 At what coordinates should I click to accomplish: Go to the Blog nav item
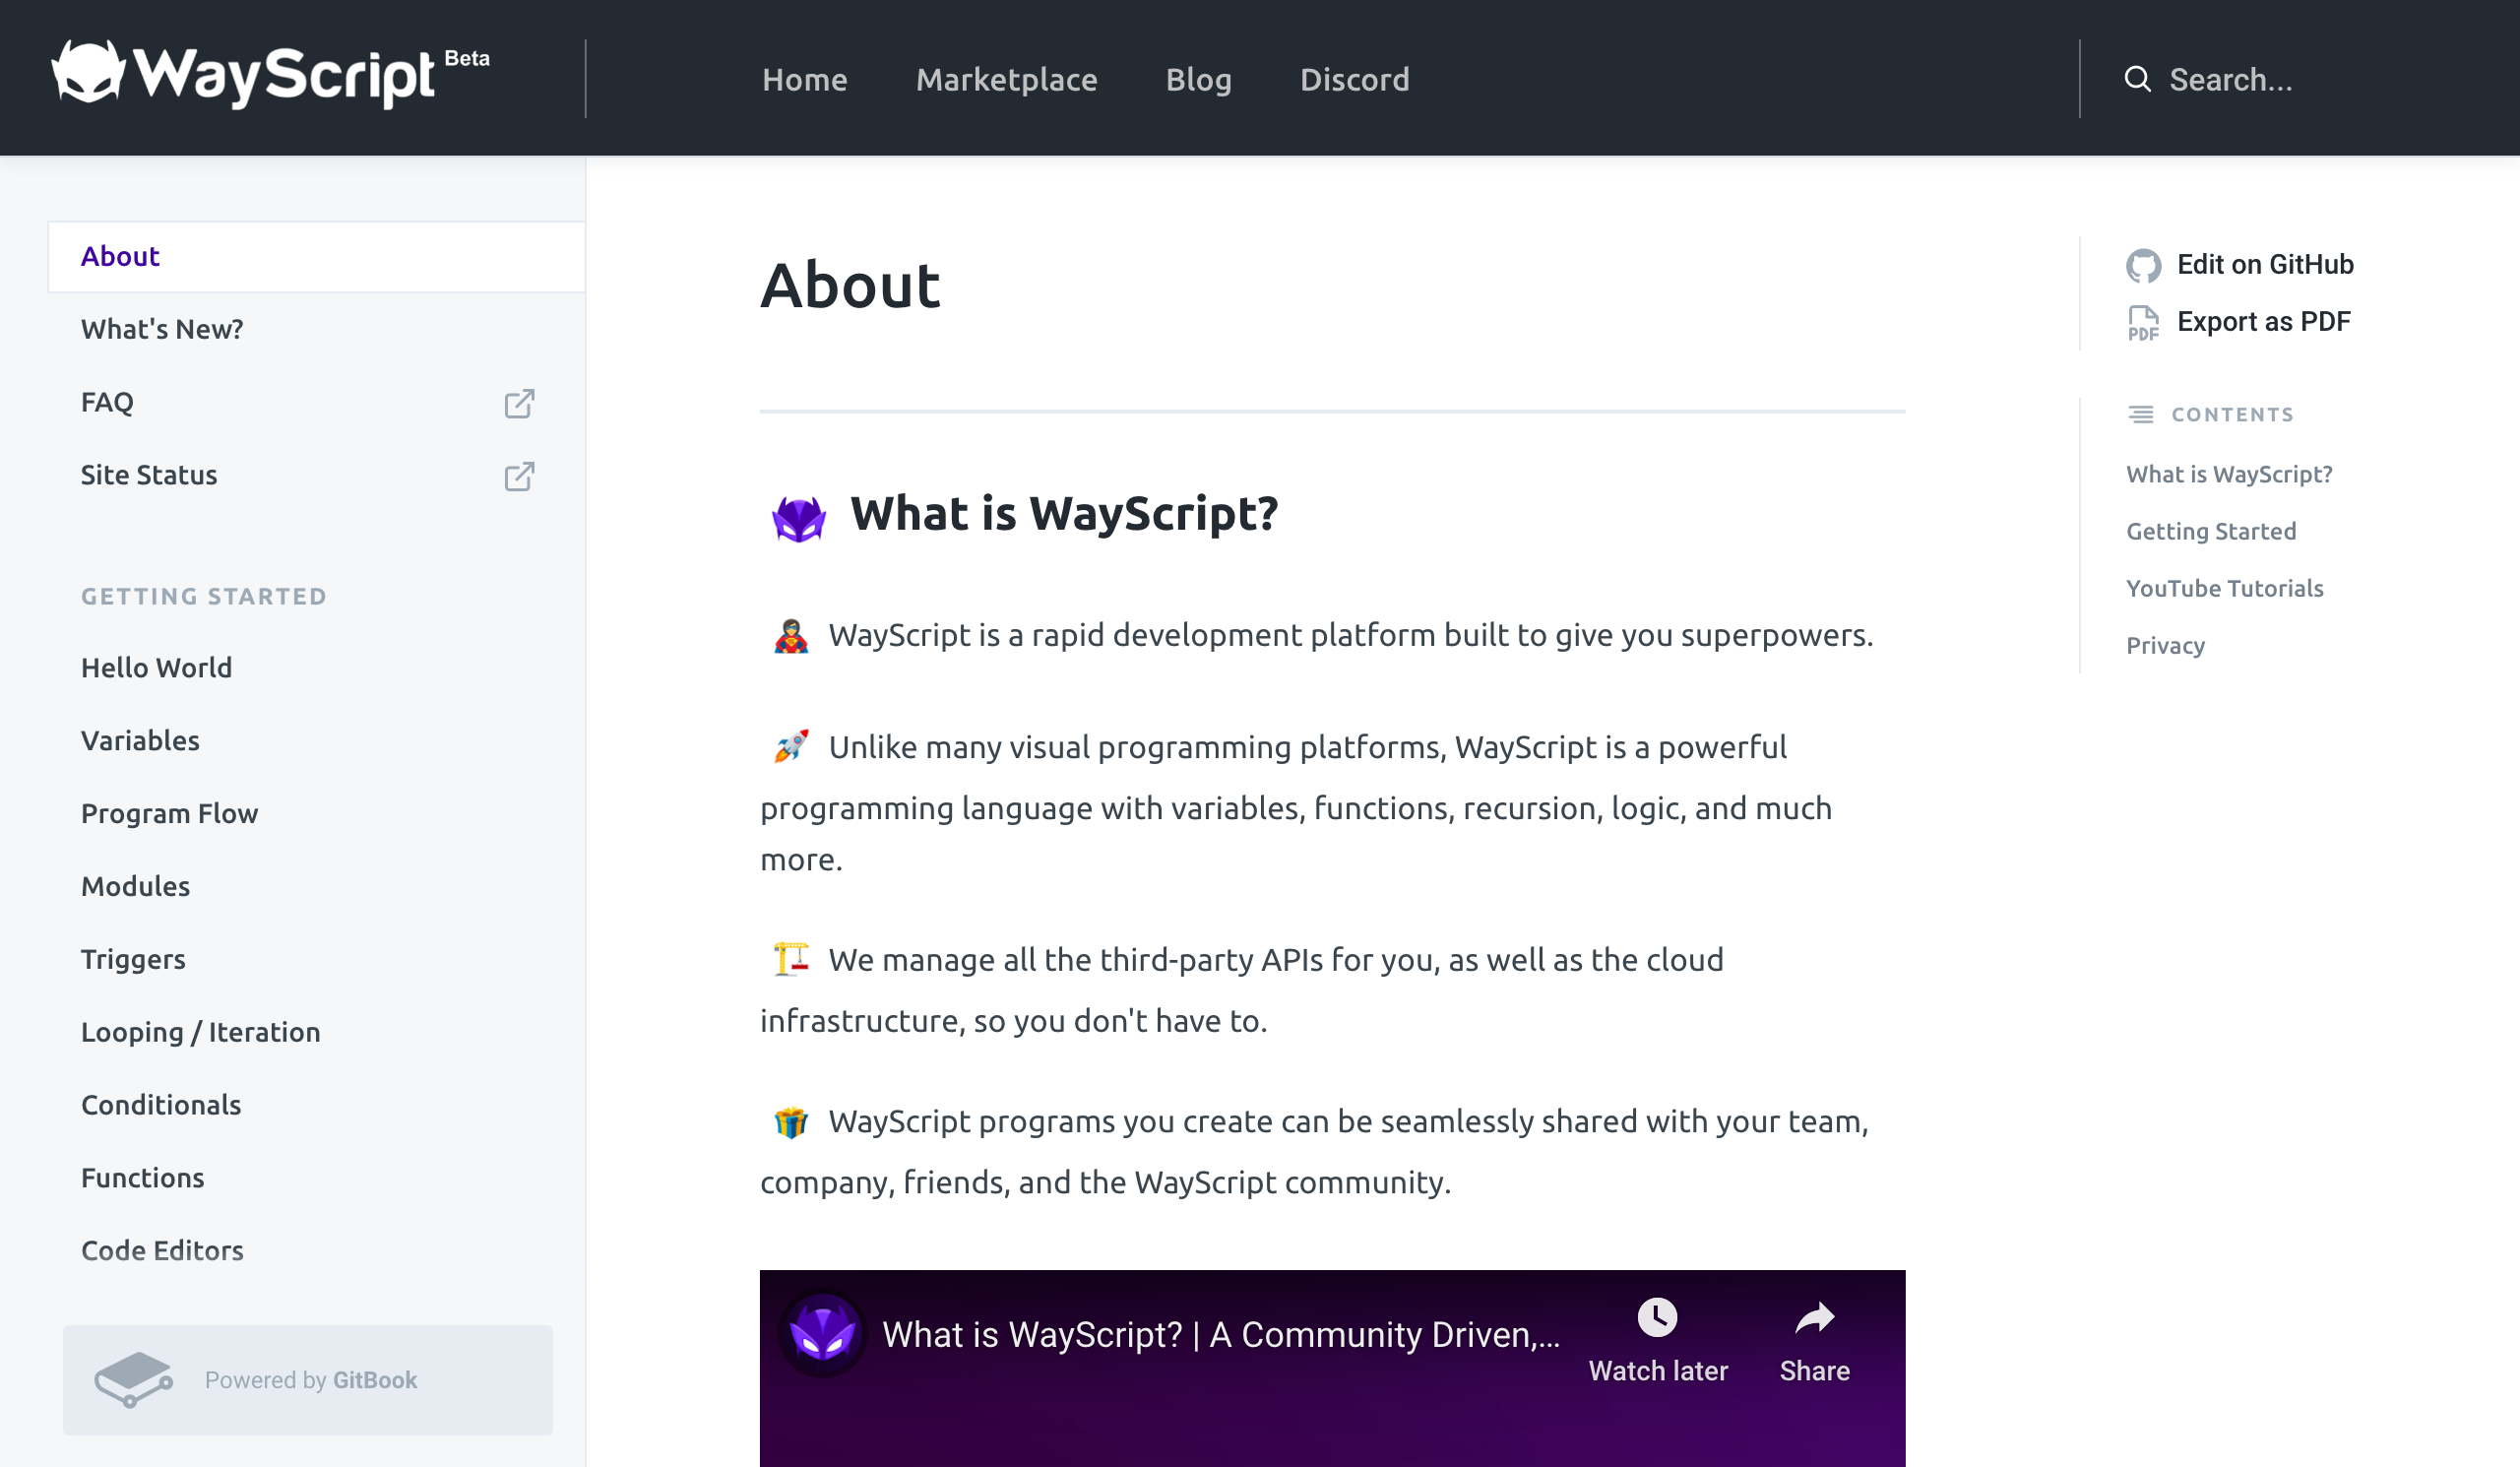click(x=1198, y=79)
